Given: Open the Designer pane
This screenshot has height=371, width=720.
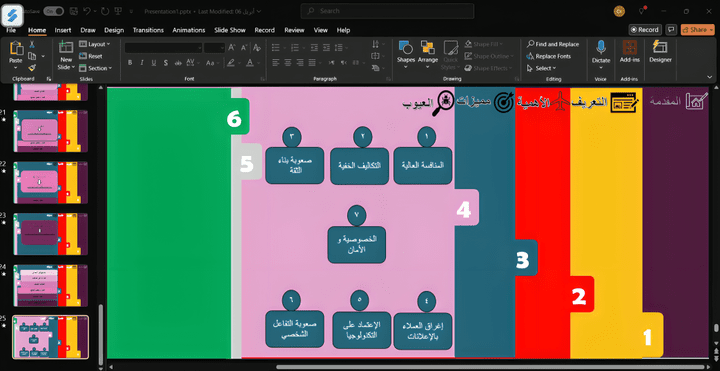Looking at the screenshot, I should tap(660, 51).
